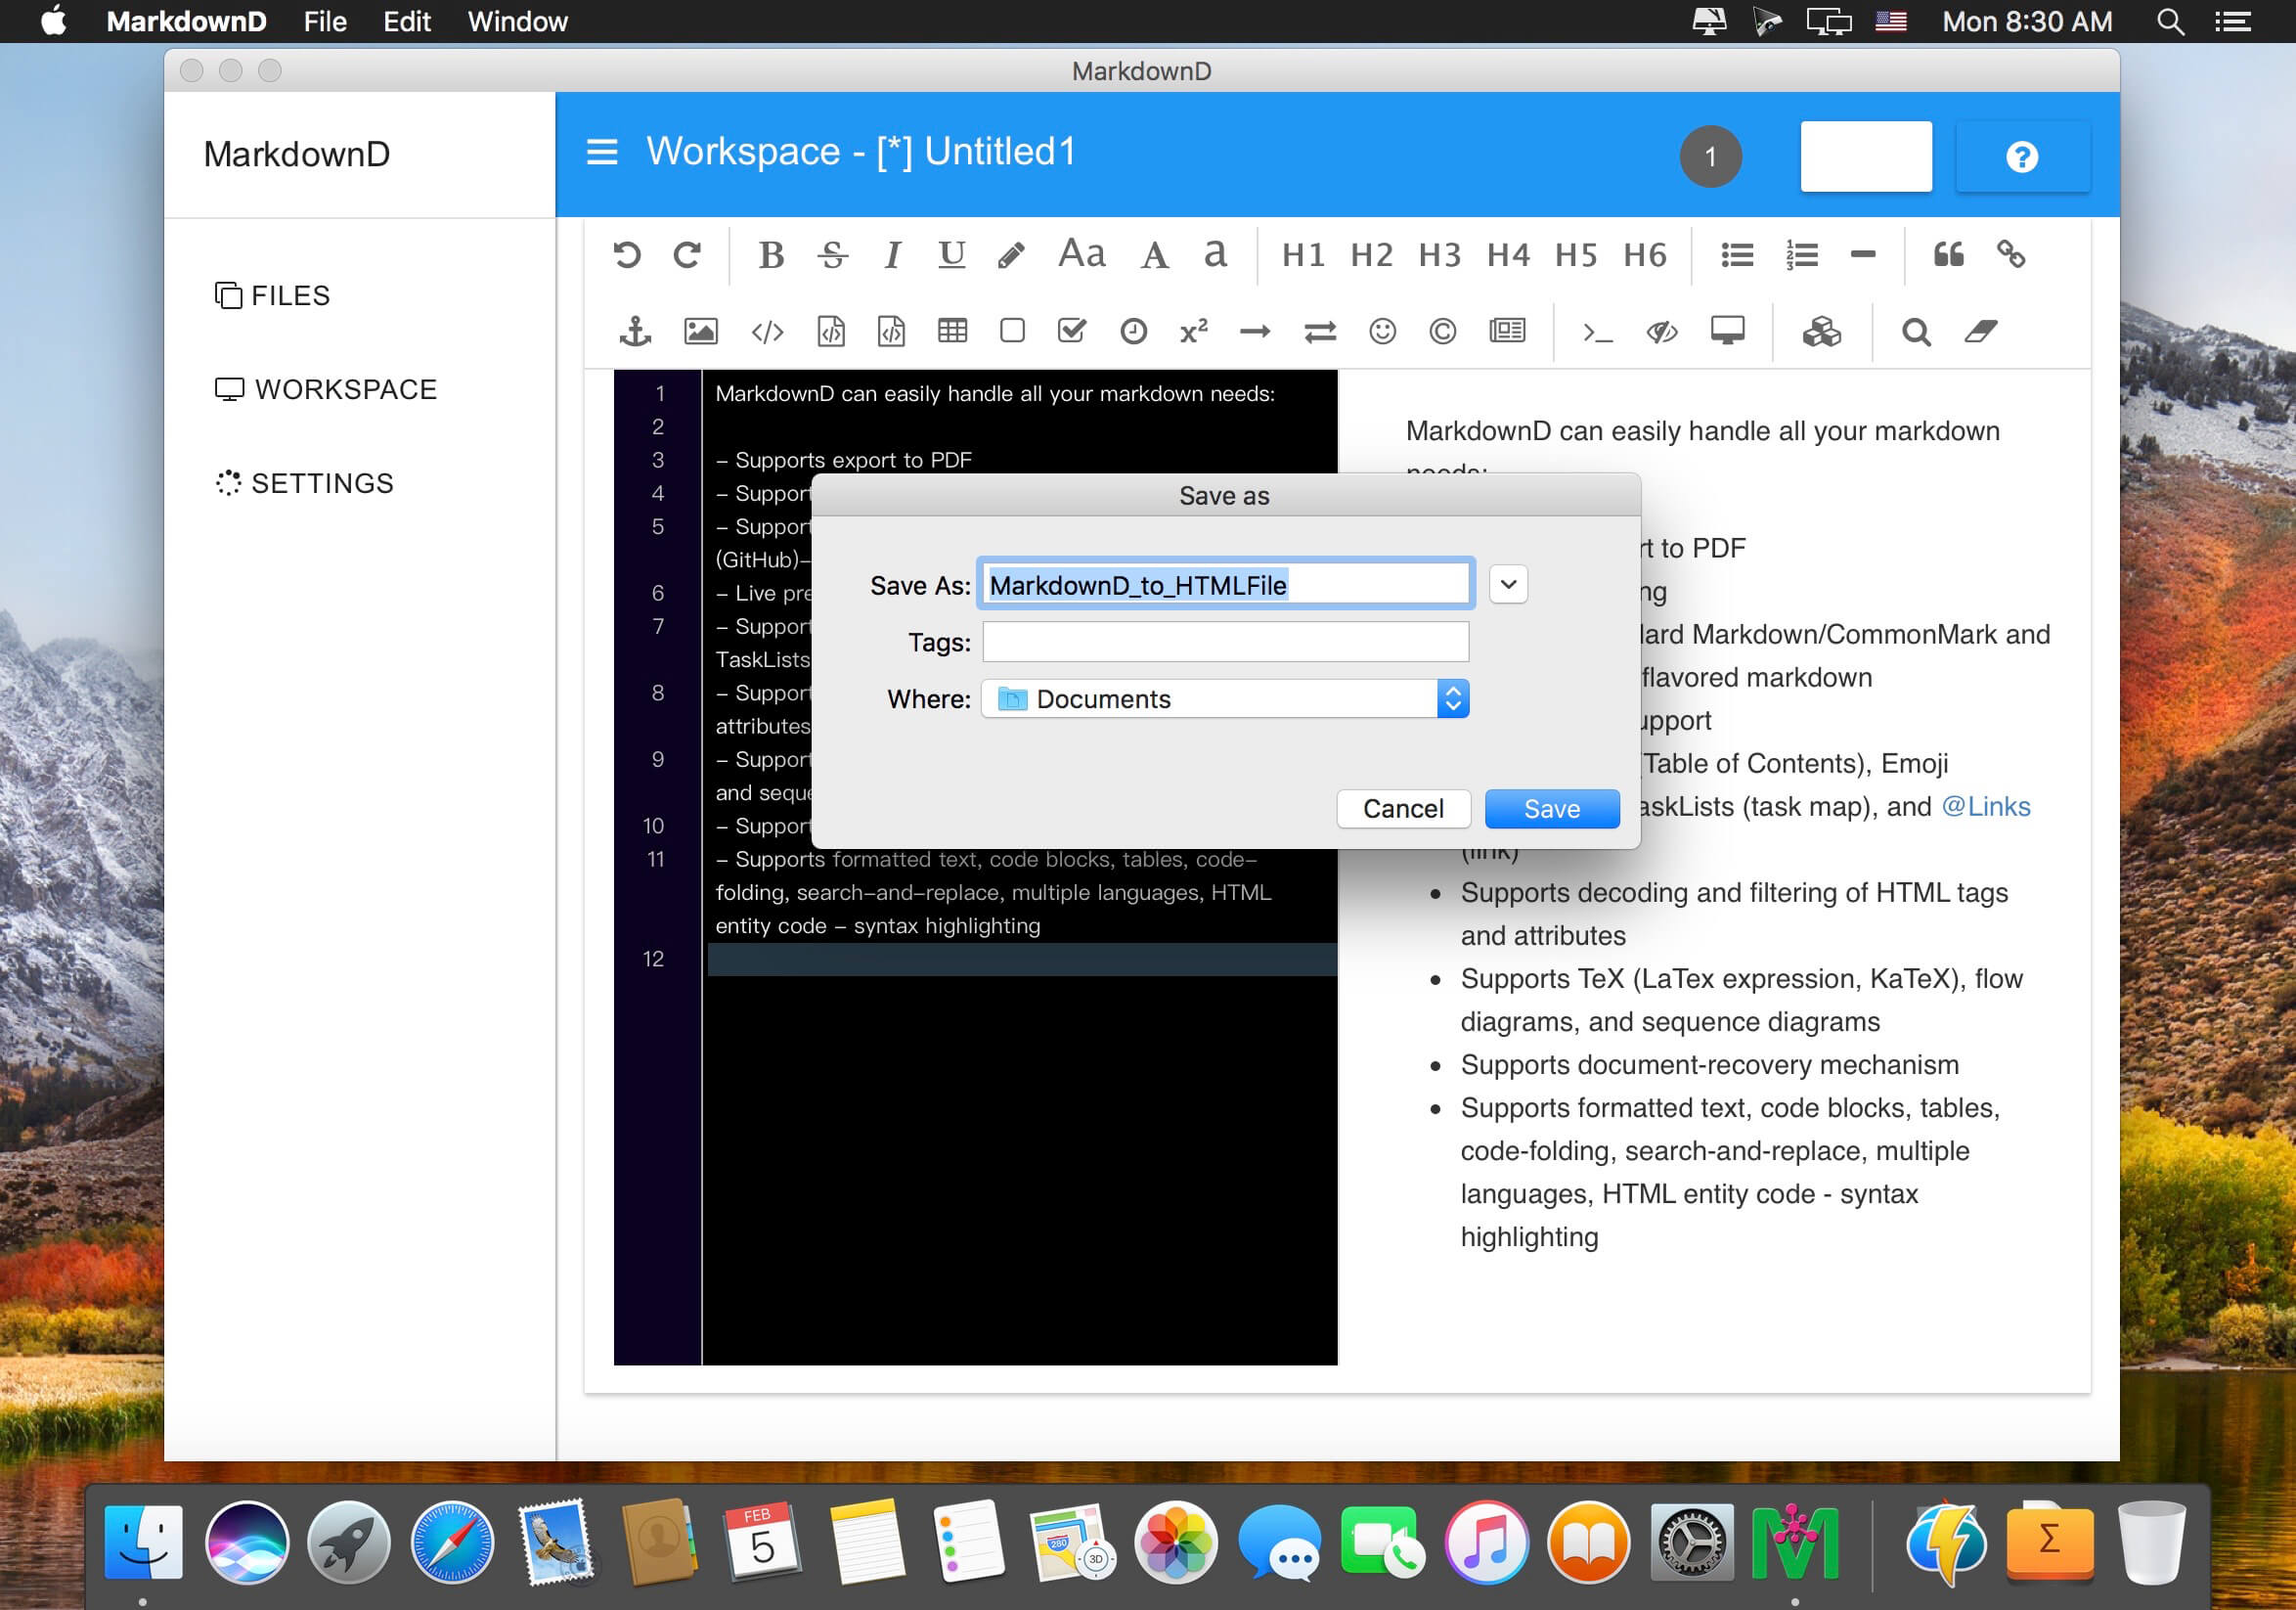Apply italic formatting
Image resolution: width=2296 pixels, height=1610 pixels.
click(x=892, y=255)
